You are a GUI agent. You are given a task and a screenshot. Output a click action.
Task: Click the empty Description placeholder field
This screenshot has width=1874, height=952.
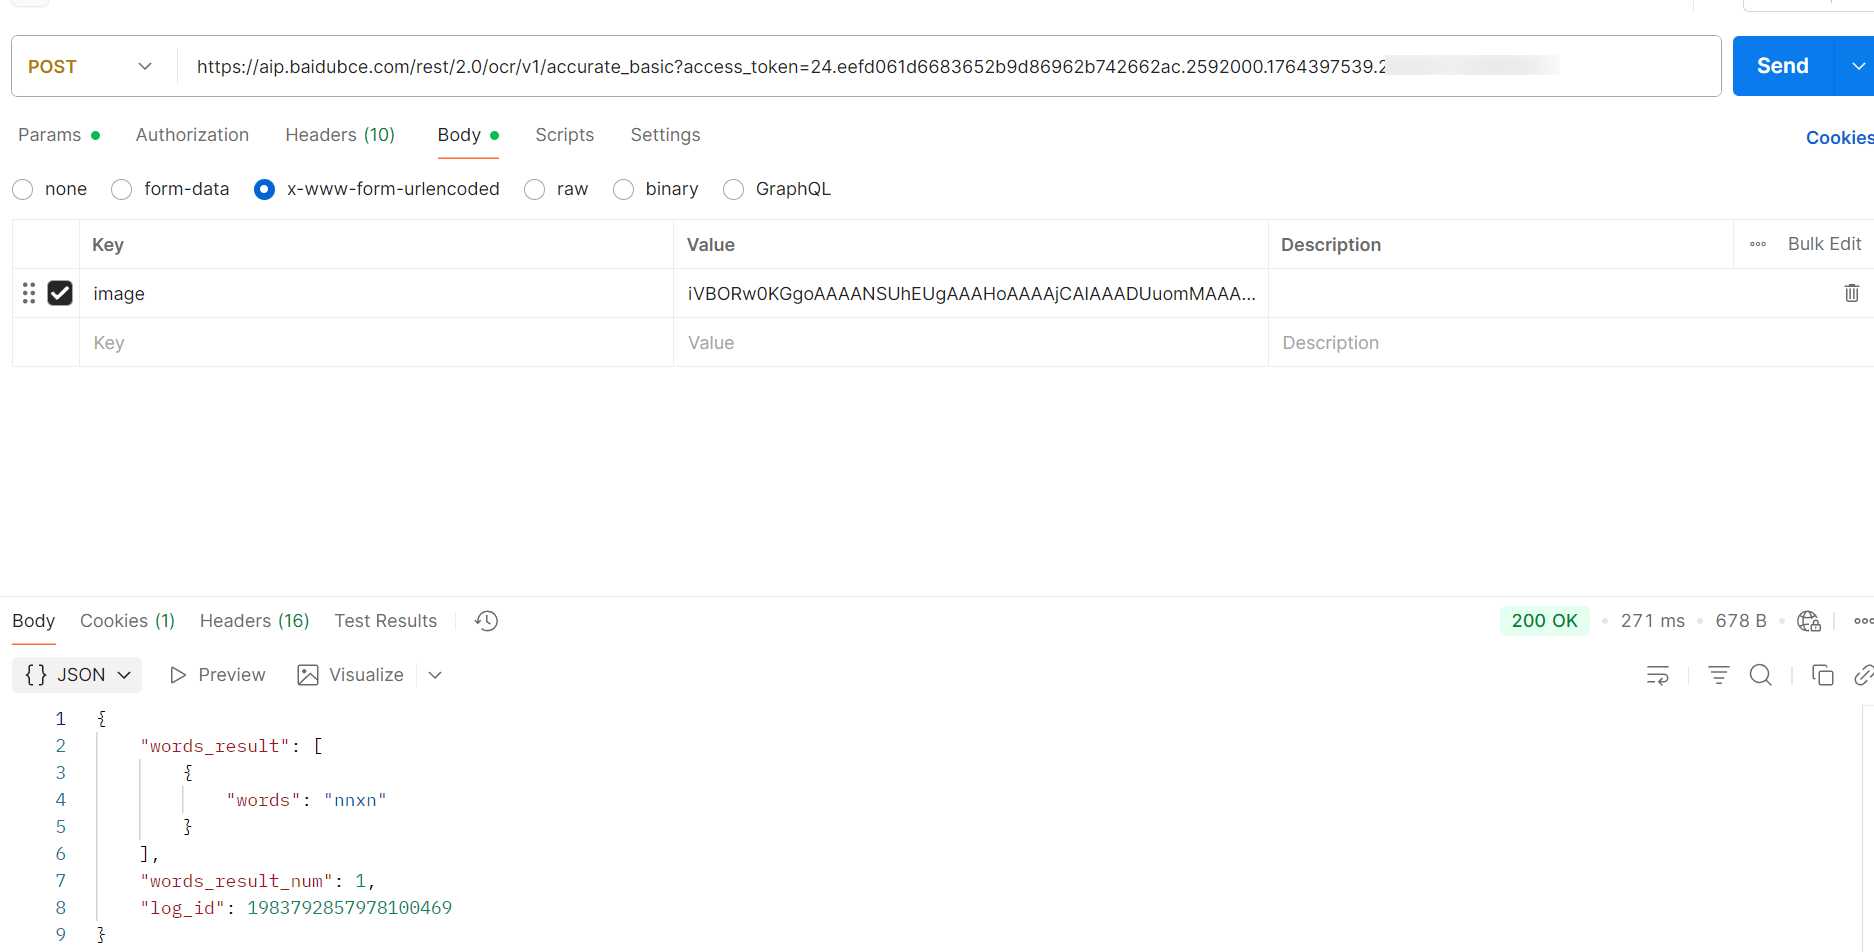(1570, 342)
